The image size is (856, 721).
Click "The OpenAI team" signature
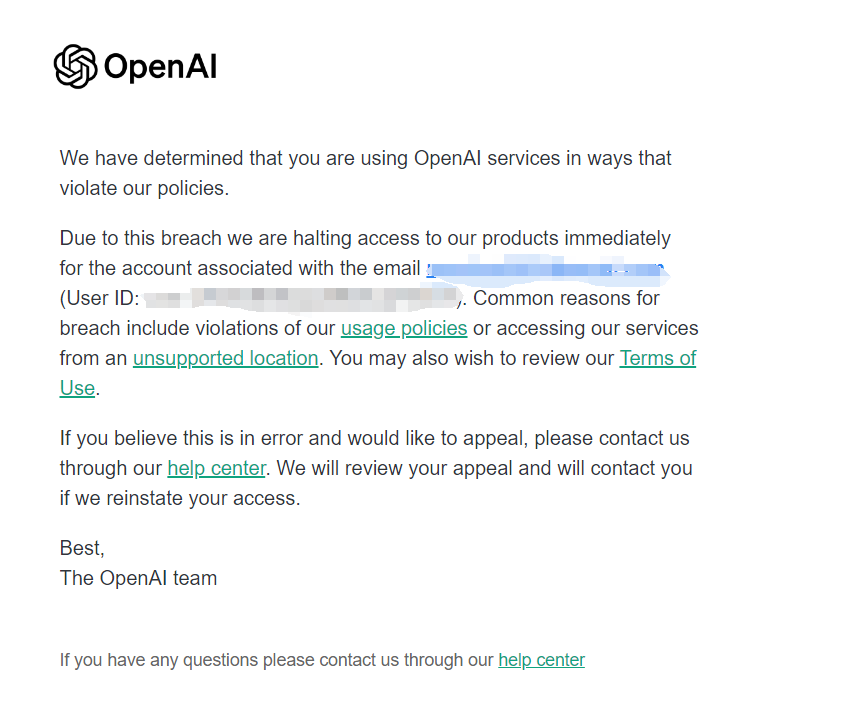coord(138,578)
